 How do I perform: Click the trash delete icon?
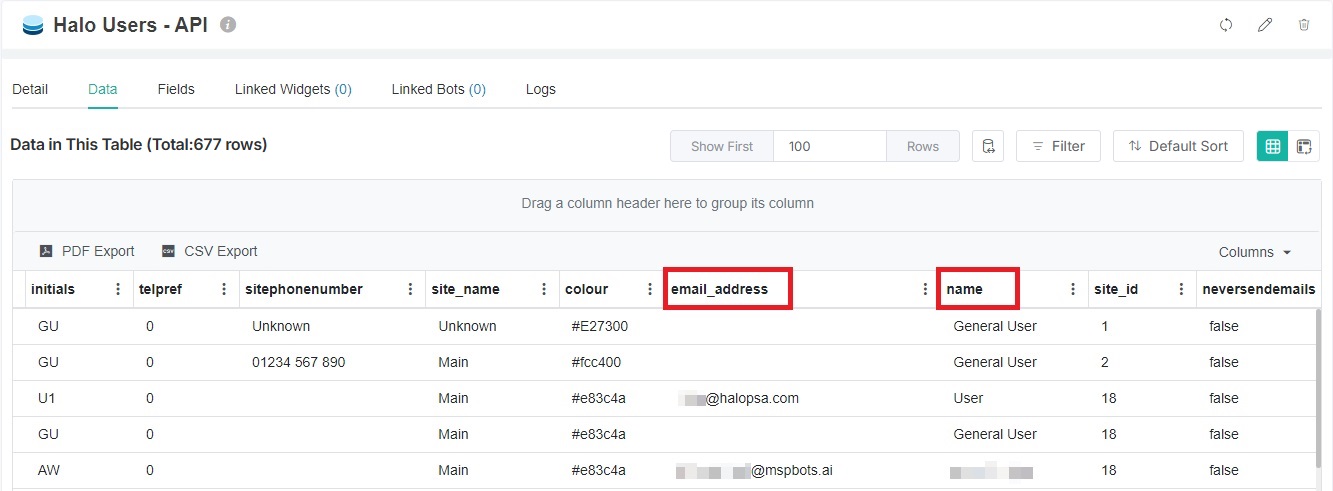click(x=1304, y=25)
